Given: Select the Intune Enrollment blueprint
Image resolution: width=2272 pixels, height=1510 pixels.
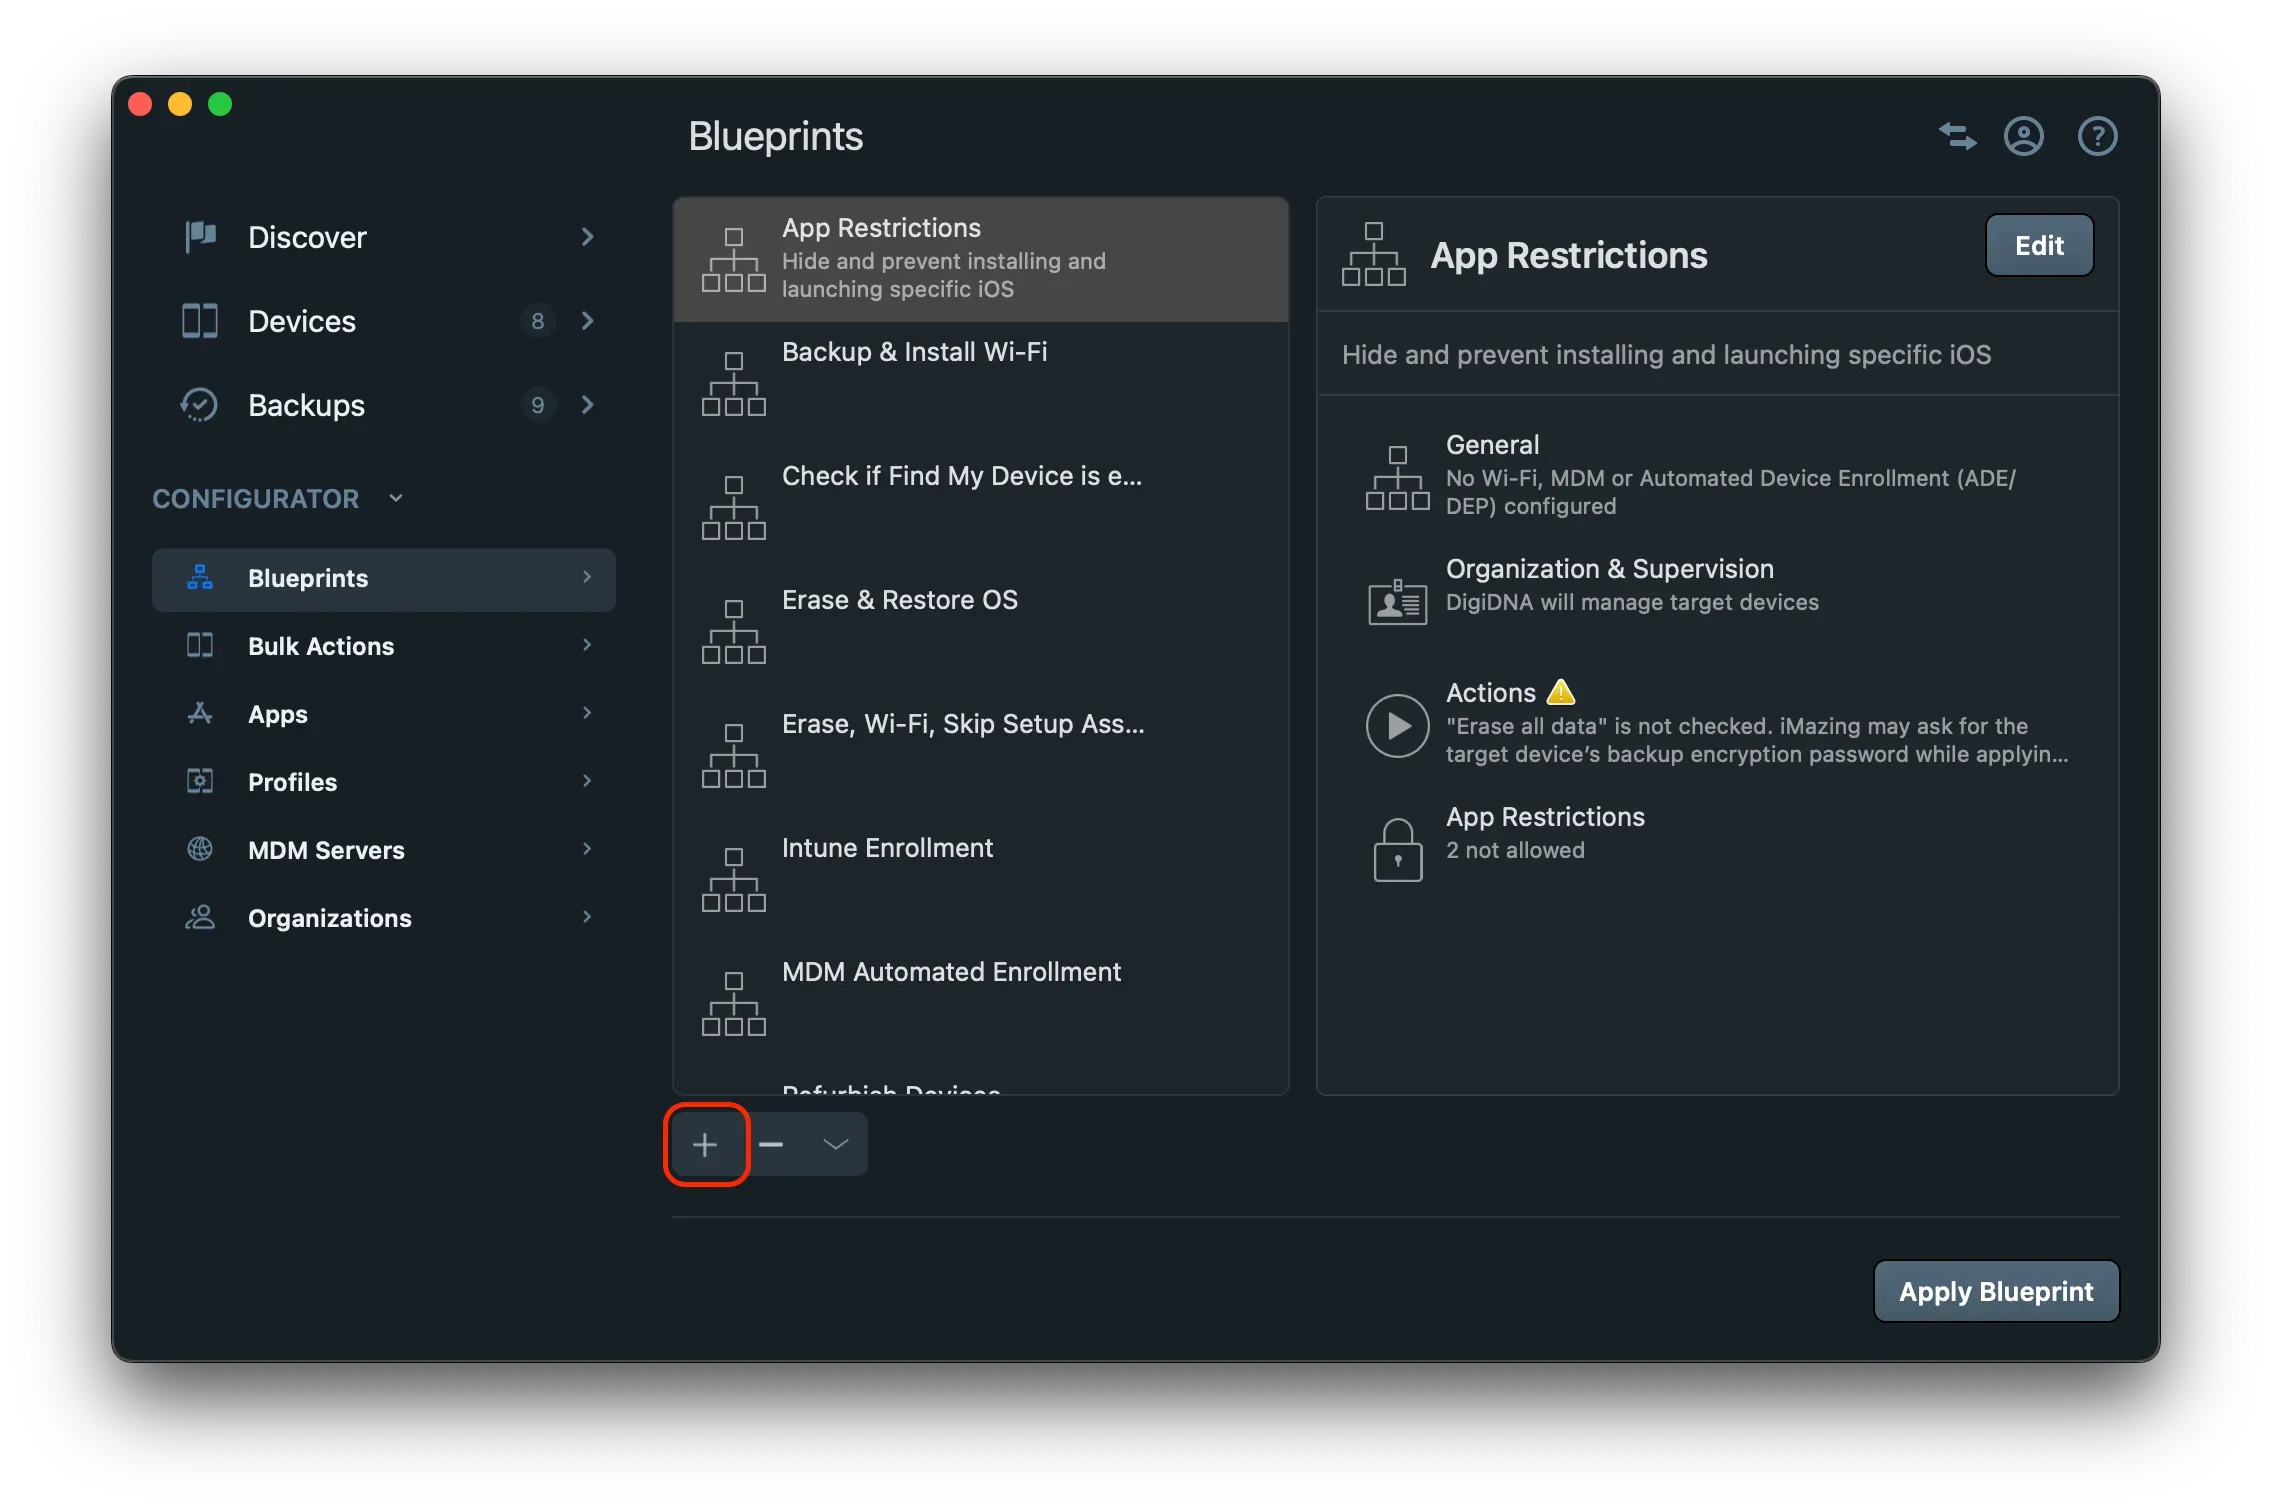Looking at the screenshot, I should (x=887, y=849).
